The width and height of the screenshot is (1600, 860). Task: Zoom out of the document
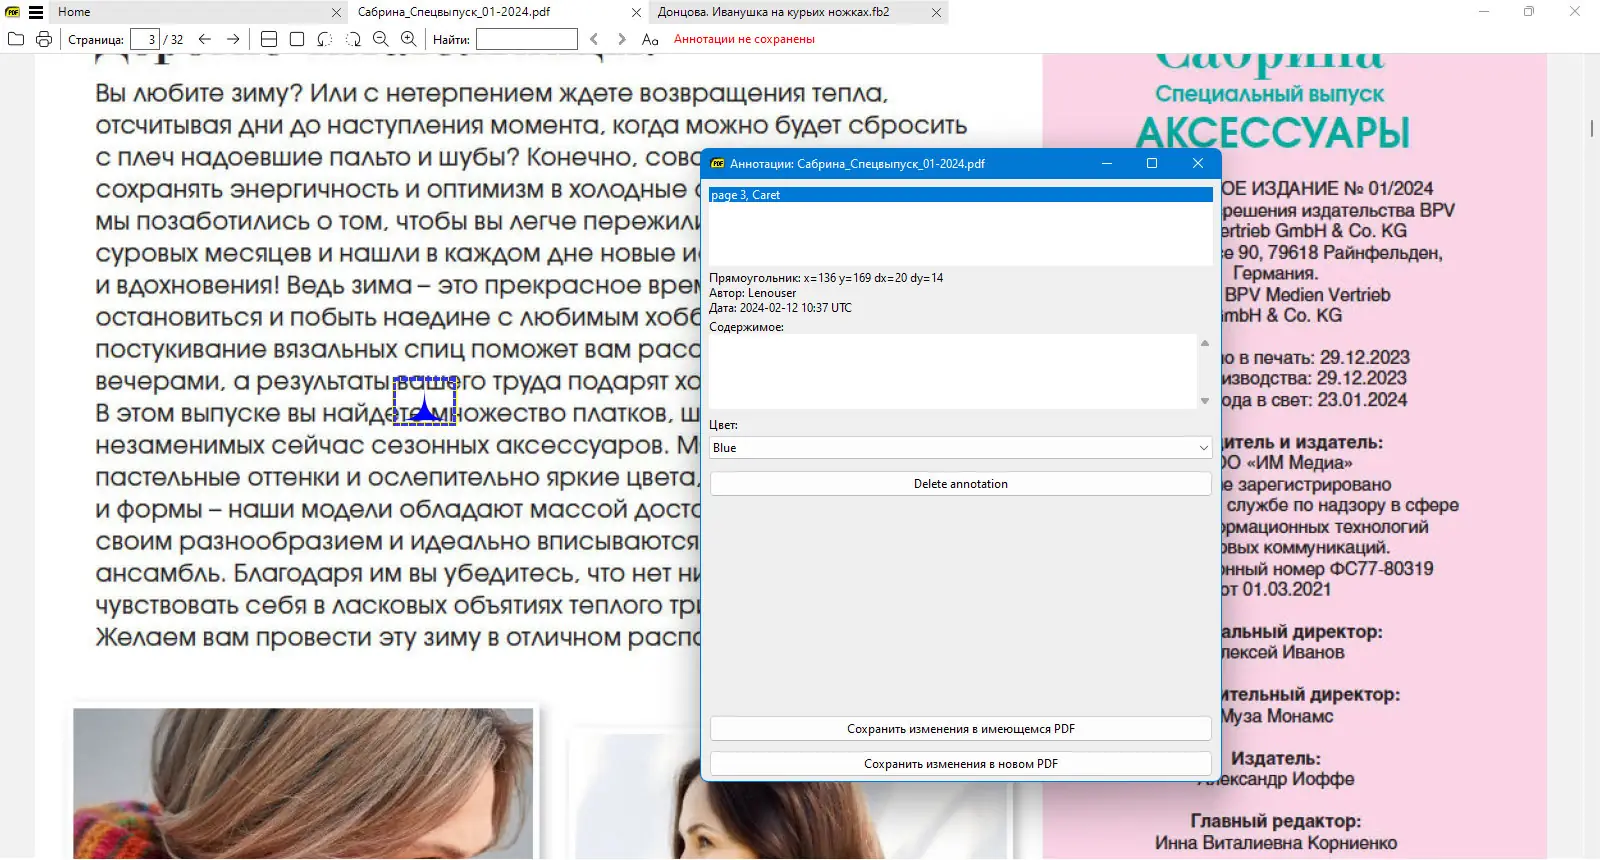(x=381, y=39)
